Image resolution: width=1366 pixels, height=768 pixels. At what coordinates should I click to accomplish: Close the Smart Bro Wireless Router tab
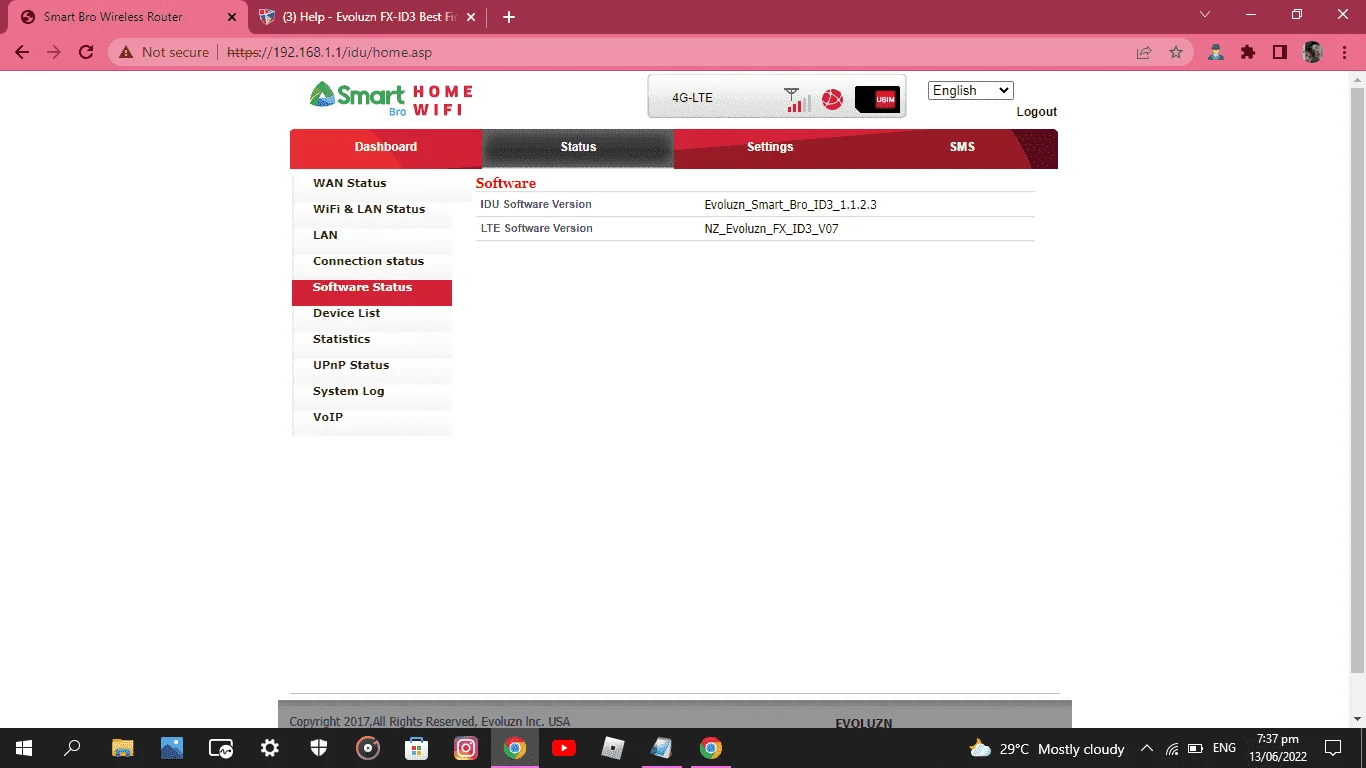(232, 17)
